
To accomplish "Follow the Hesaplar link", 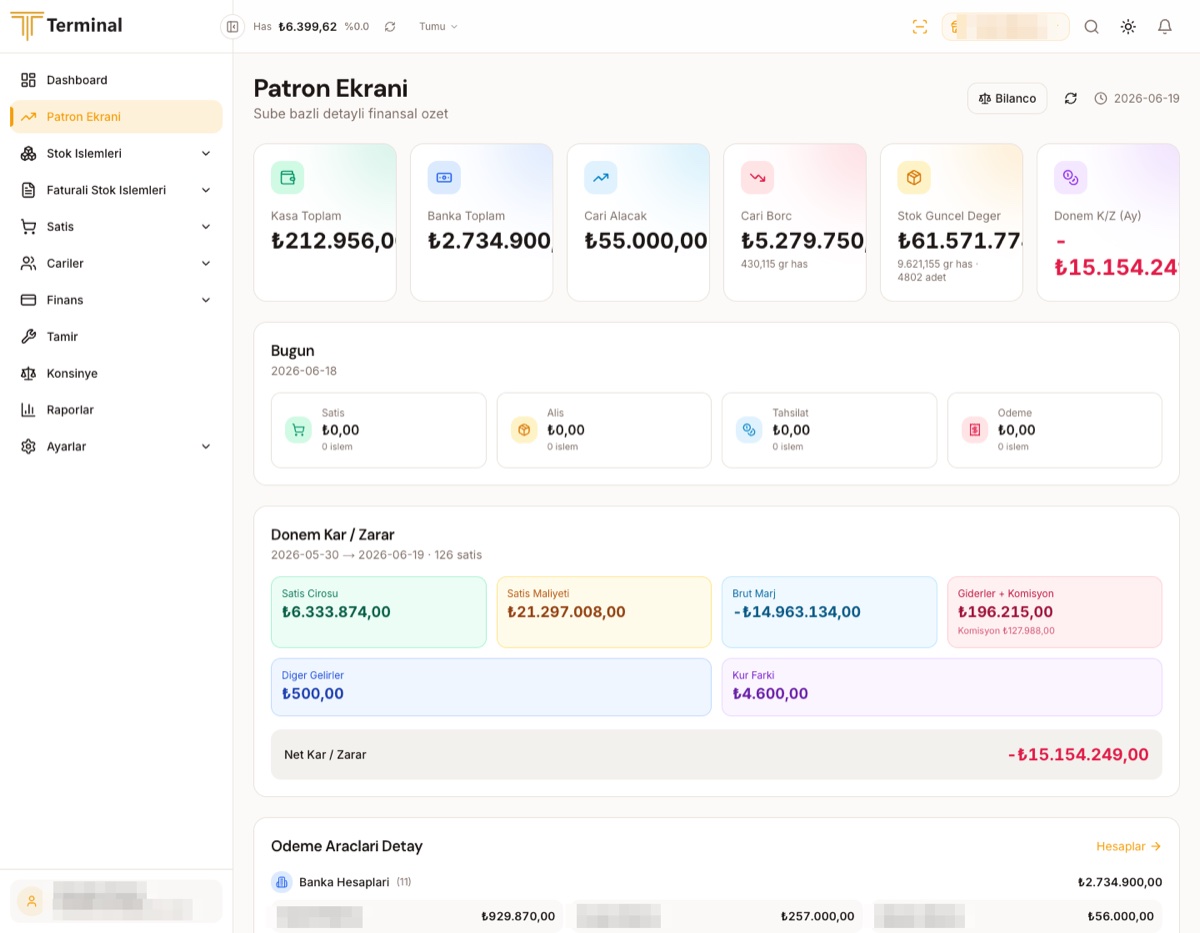I will [1129, 846].
